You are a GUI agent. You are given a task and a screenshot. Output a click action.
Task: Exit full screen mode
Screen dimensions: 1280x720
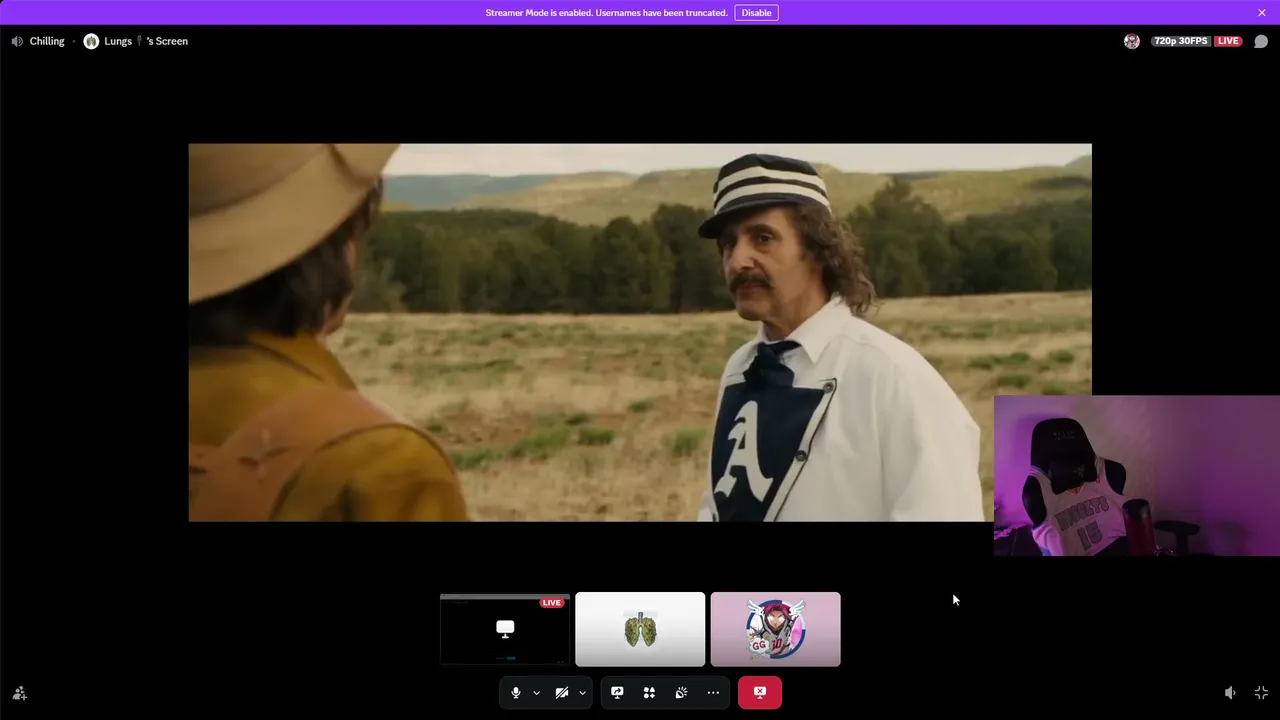coord(1261,693)
